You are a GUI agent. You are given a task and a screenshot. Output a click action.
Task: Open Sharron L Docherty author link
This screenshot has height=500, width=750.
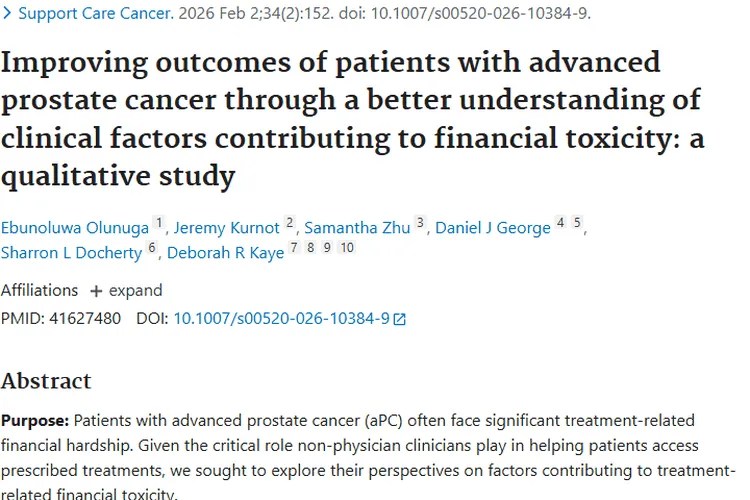point(71,253)
